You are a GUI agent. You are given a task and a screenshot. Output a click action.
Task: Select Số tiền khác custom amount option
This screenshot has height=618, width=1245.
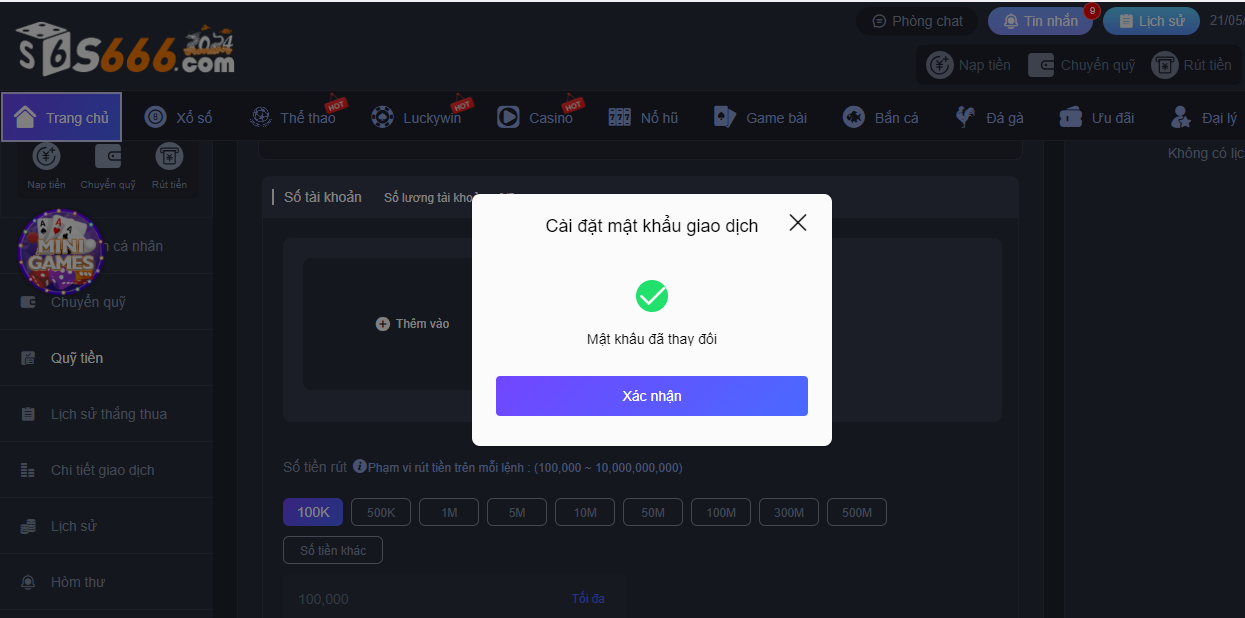(x=332, y=549)
